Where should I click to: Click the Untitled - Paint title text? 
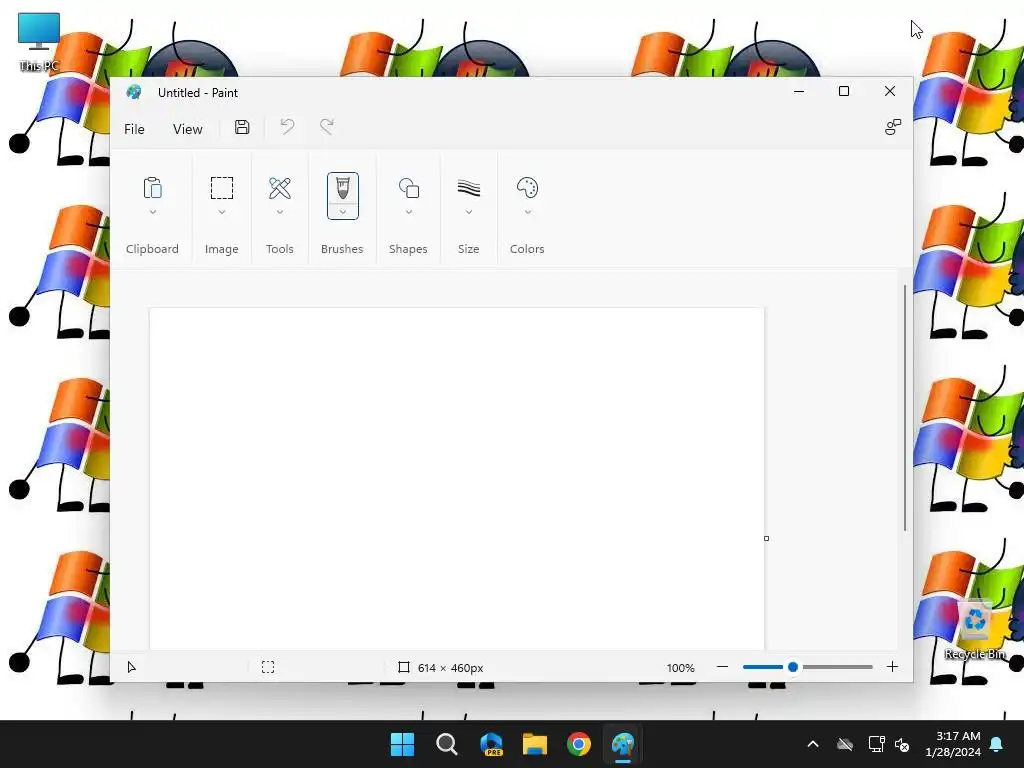pos(198,93)
